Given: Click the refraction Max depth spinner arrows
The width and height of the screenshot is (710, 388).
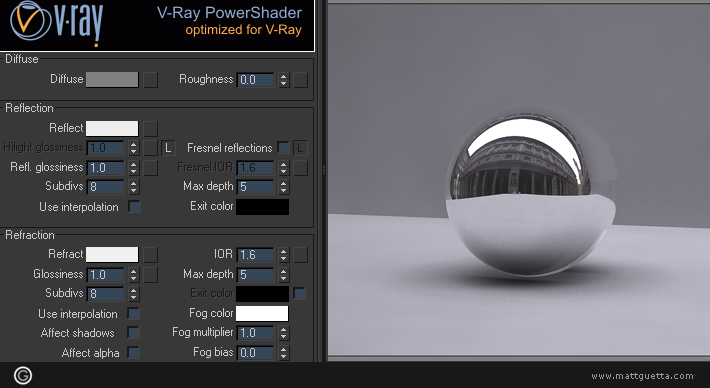Looking at the screenshot, I should (283, 275).
